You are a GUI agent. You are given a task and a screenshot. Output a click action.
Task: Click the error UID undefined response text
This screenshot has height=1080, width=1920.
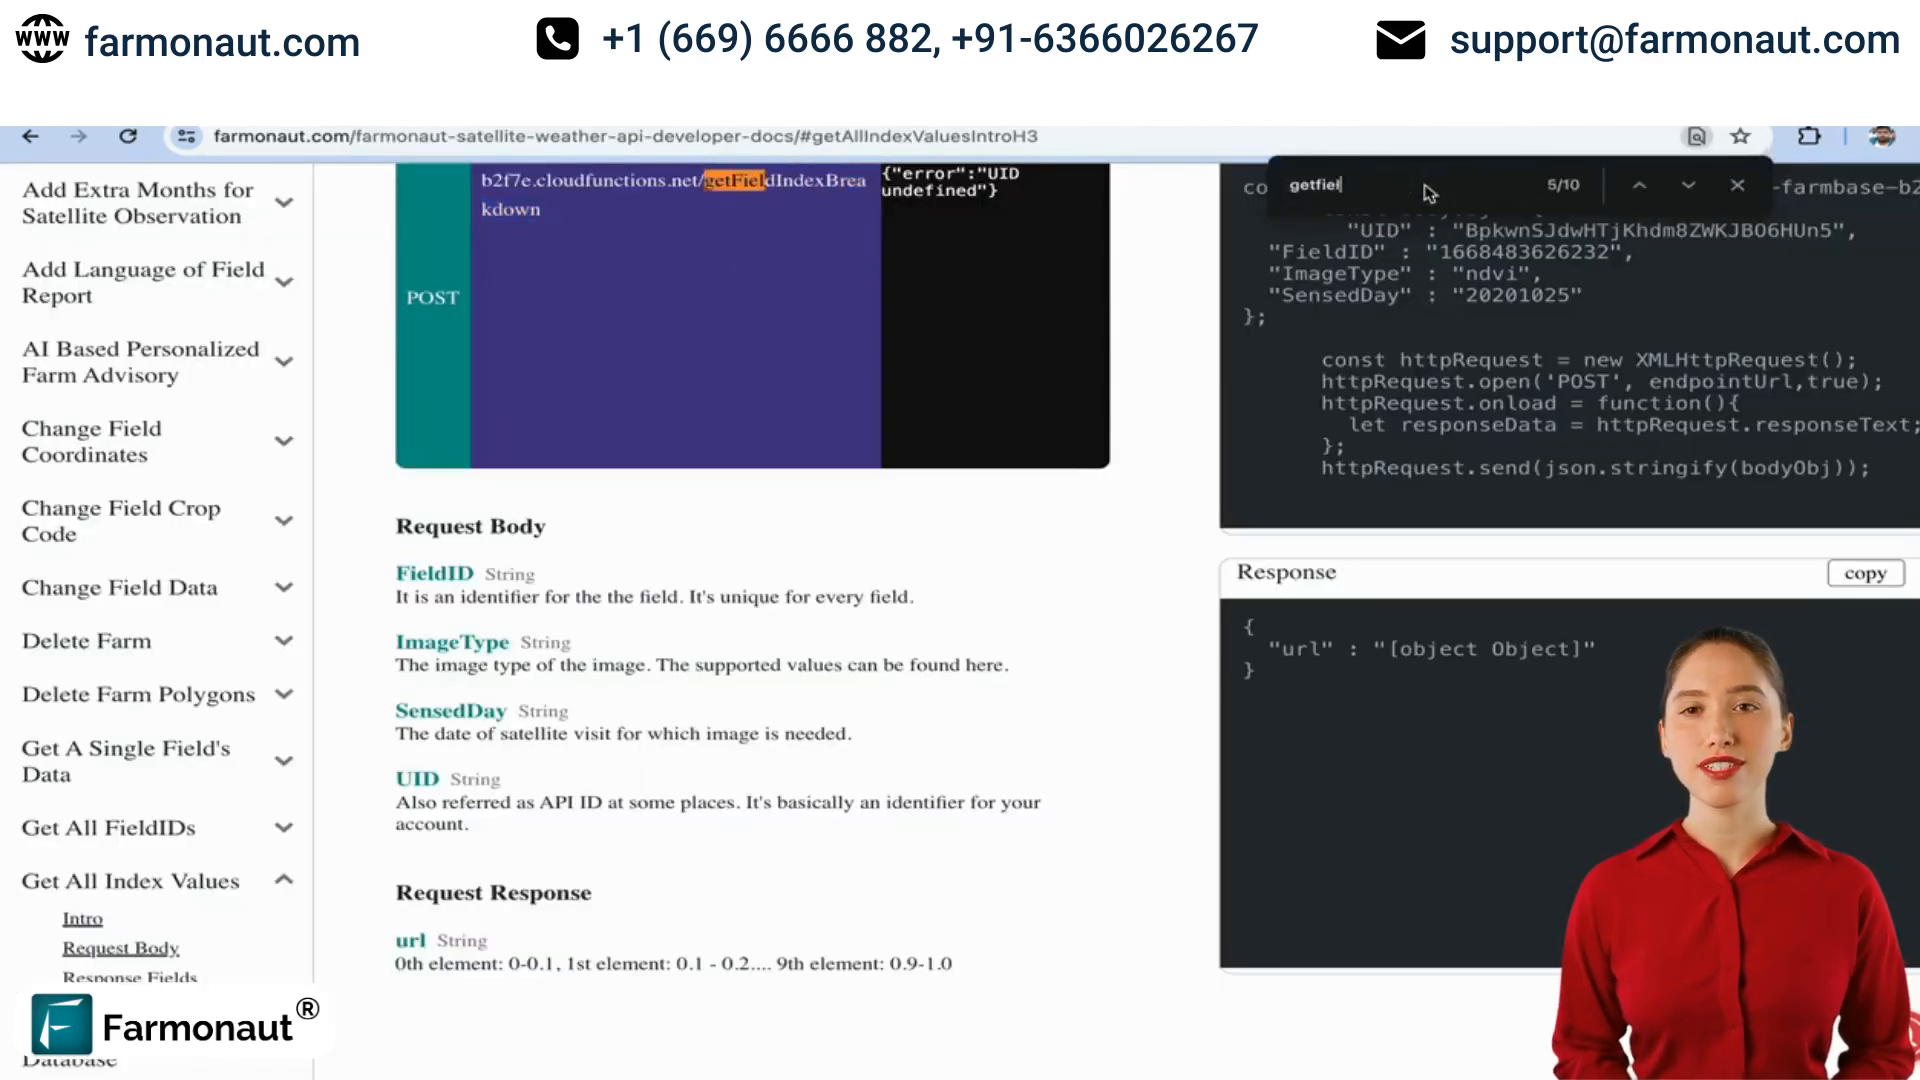pyautogui.click(x=950, y=182)
